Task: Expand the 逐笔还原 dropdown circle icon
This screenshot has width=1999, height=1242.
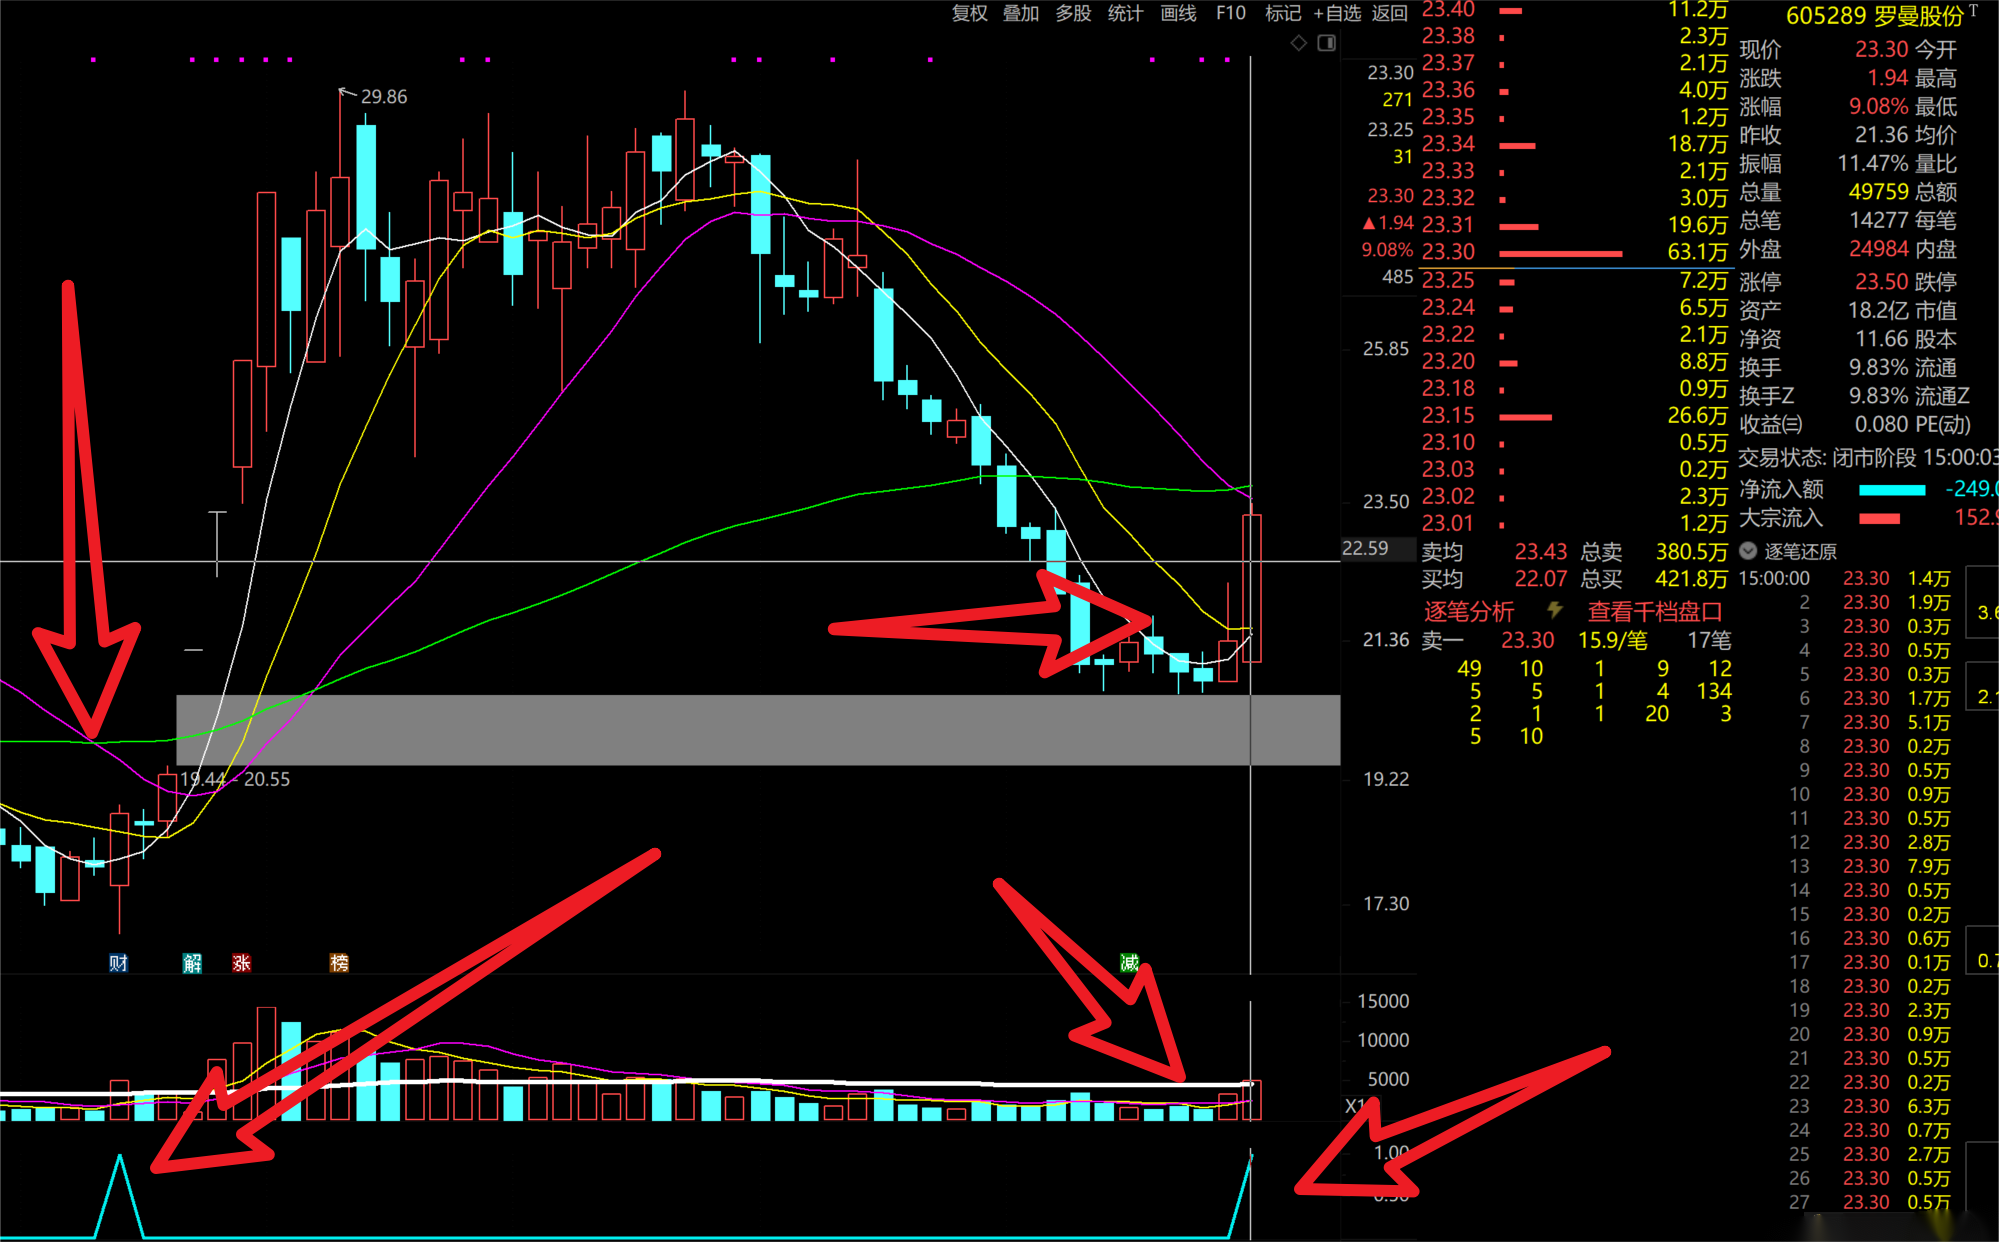Action: tap(1748, 551)
